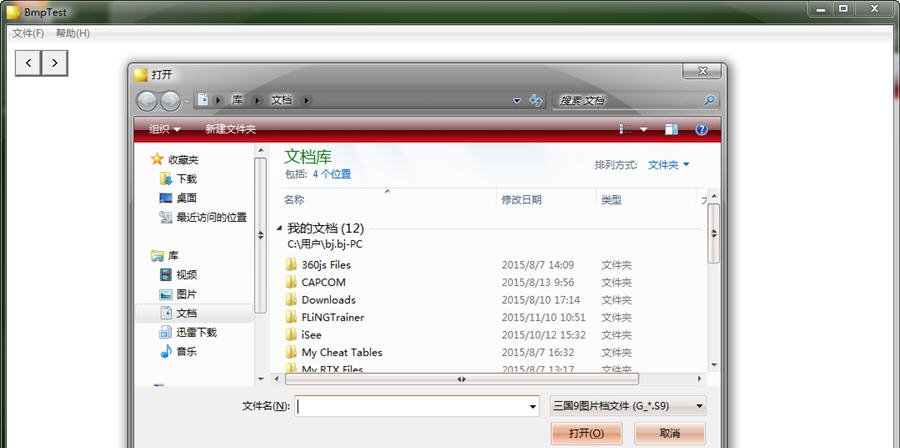Select the My Cheat Tables folder
Viewport: 900px width, 448px height.
pyautogui.click(x=342, y=352)
